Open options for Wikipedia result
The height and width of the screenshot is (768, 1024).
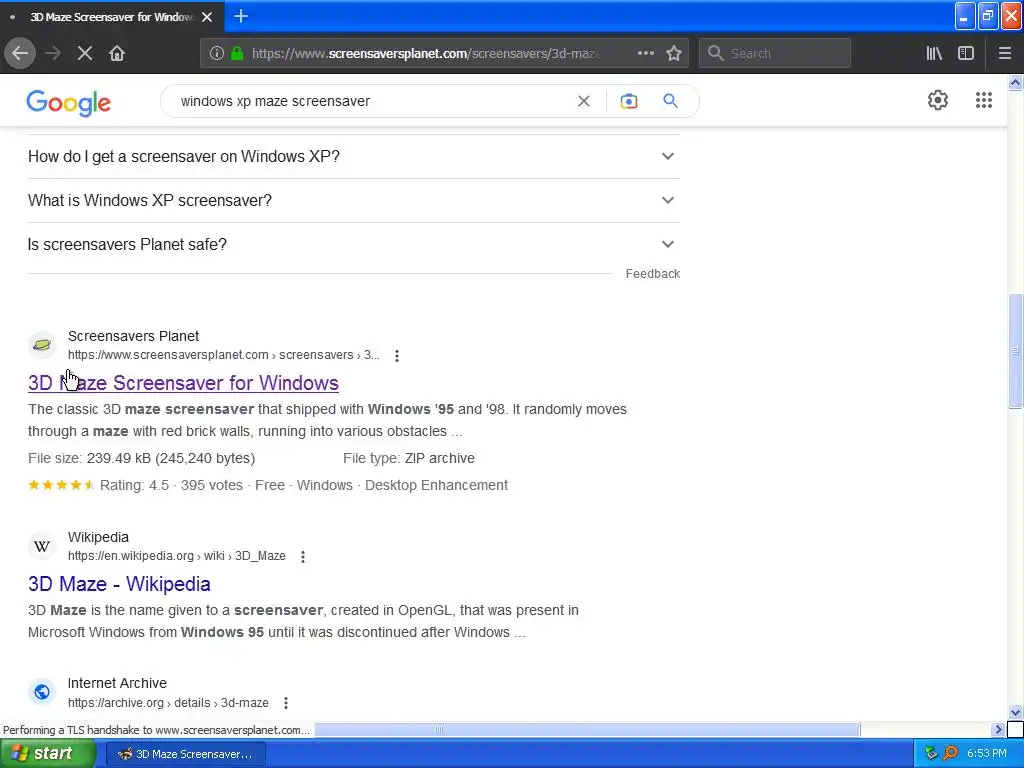302,556
